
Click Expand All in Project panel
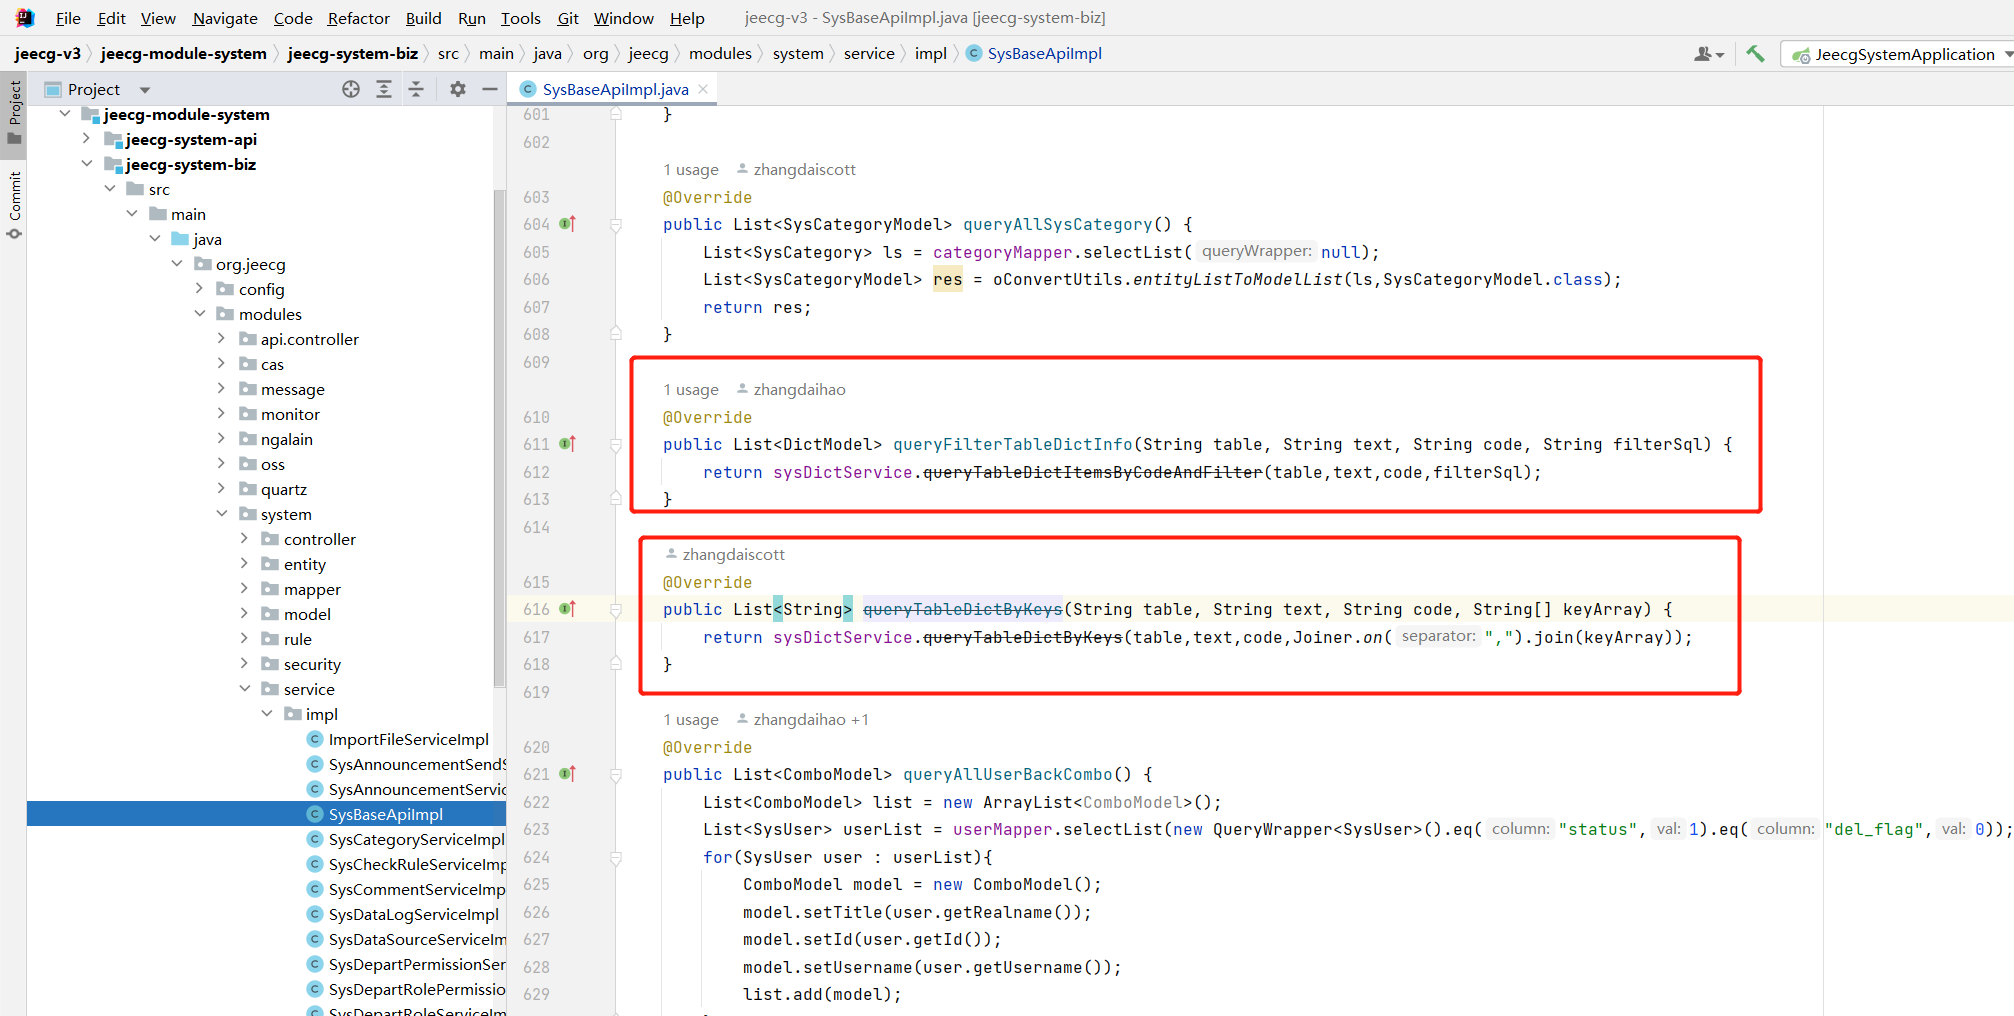[384, 89]
